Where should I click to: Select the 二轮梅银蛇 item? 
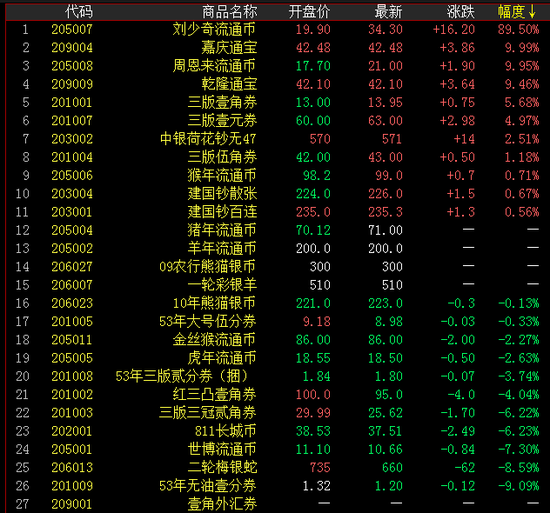(222, 467)
